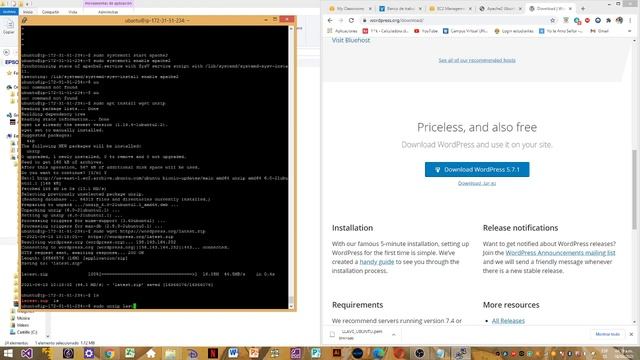Close the Chrome downloads bar
Viewport: 640px width, 360px height.
tap(631, 334)
